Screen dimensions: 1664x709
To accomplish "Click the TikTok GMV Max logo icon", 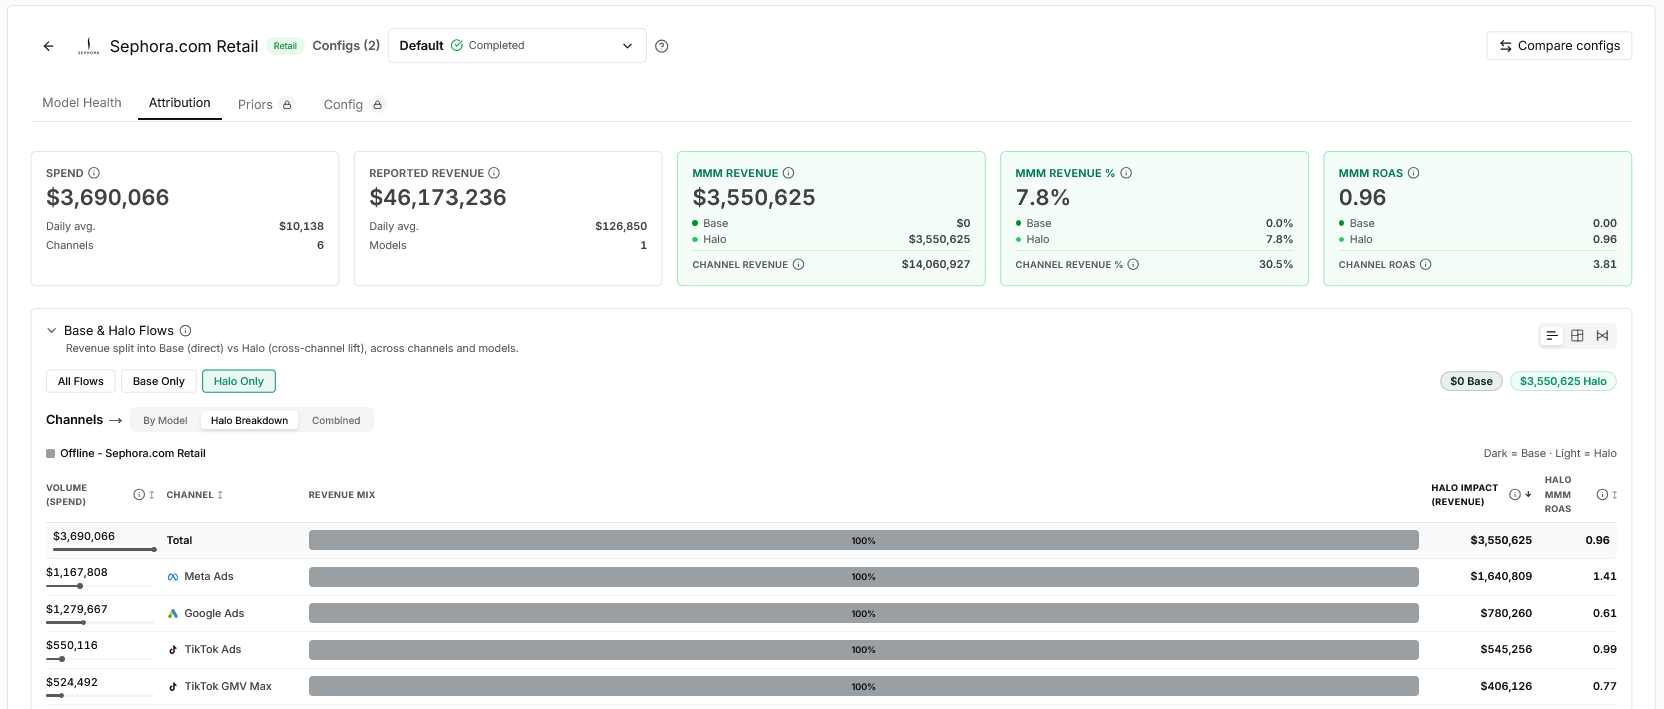I will point(173,687).
